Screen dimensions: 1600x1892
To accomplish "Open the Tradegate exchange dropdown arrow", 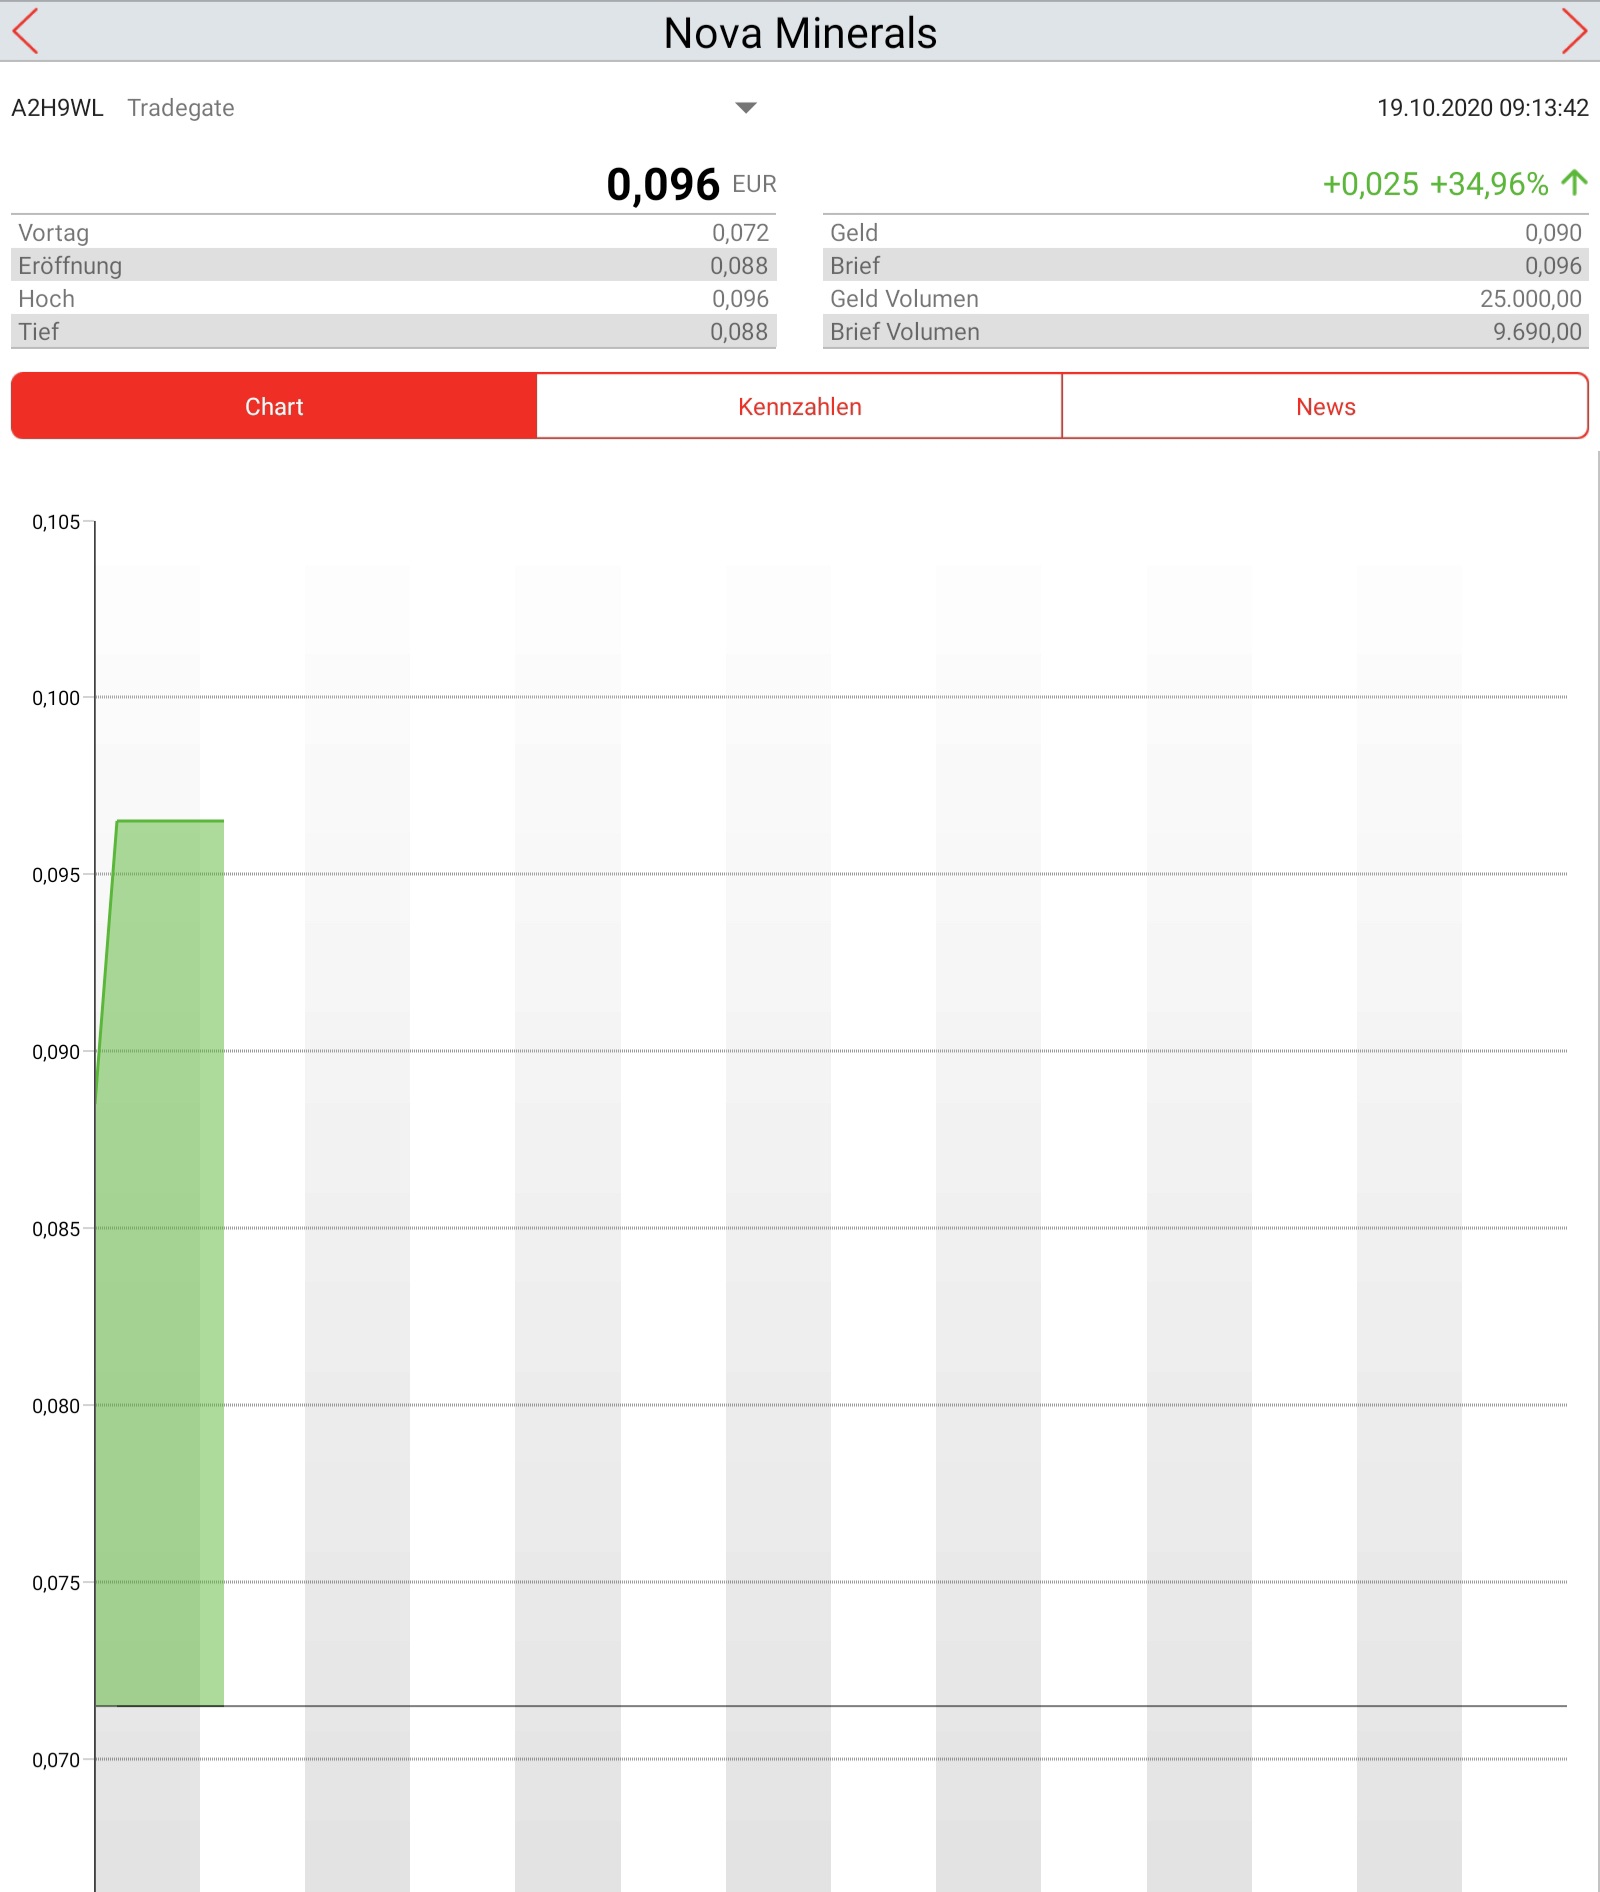I will coord(746,108).
